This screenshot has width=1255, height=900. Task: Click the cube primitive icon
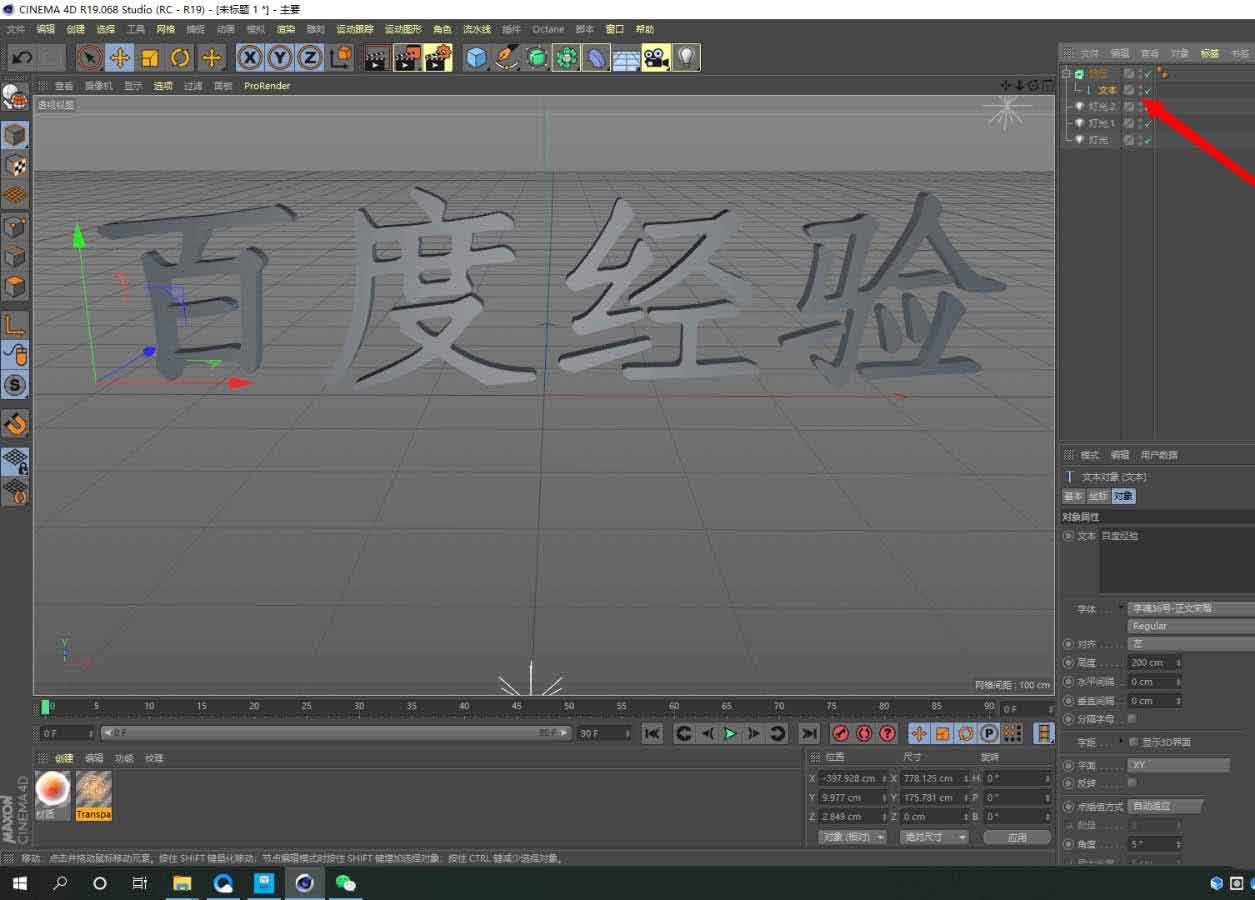[x=477, y=58]
